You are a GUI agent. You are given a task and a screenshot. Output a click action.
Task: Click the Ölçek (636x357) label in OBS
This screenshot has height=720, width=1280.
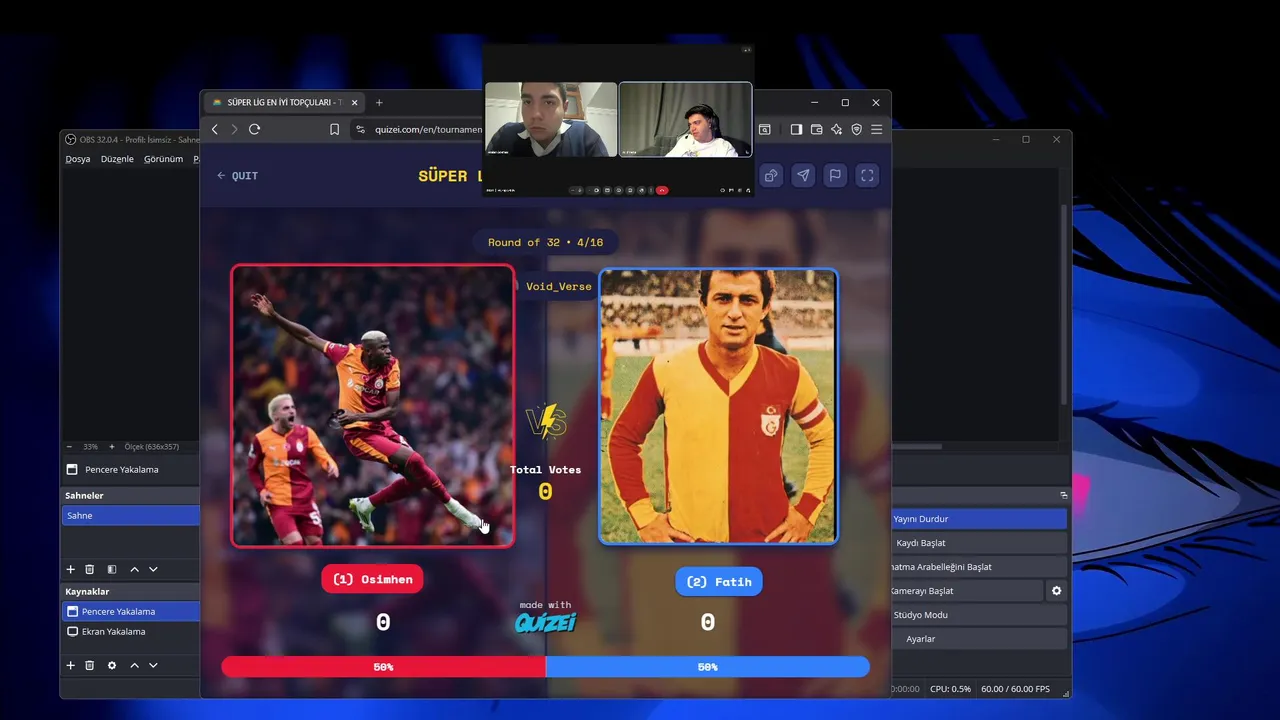(152, 446)
